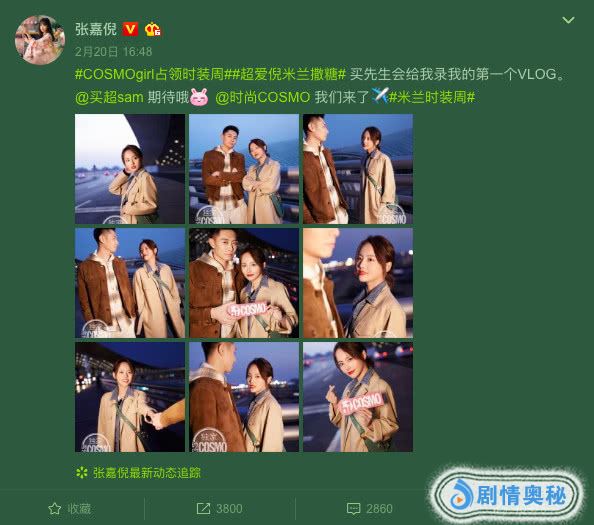
Task: Click the red V verification badge
Action: coord(130,29)
